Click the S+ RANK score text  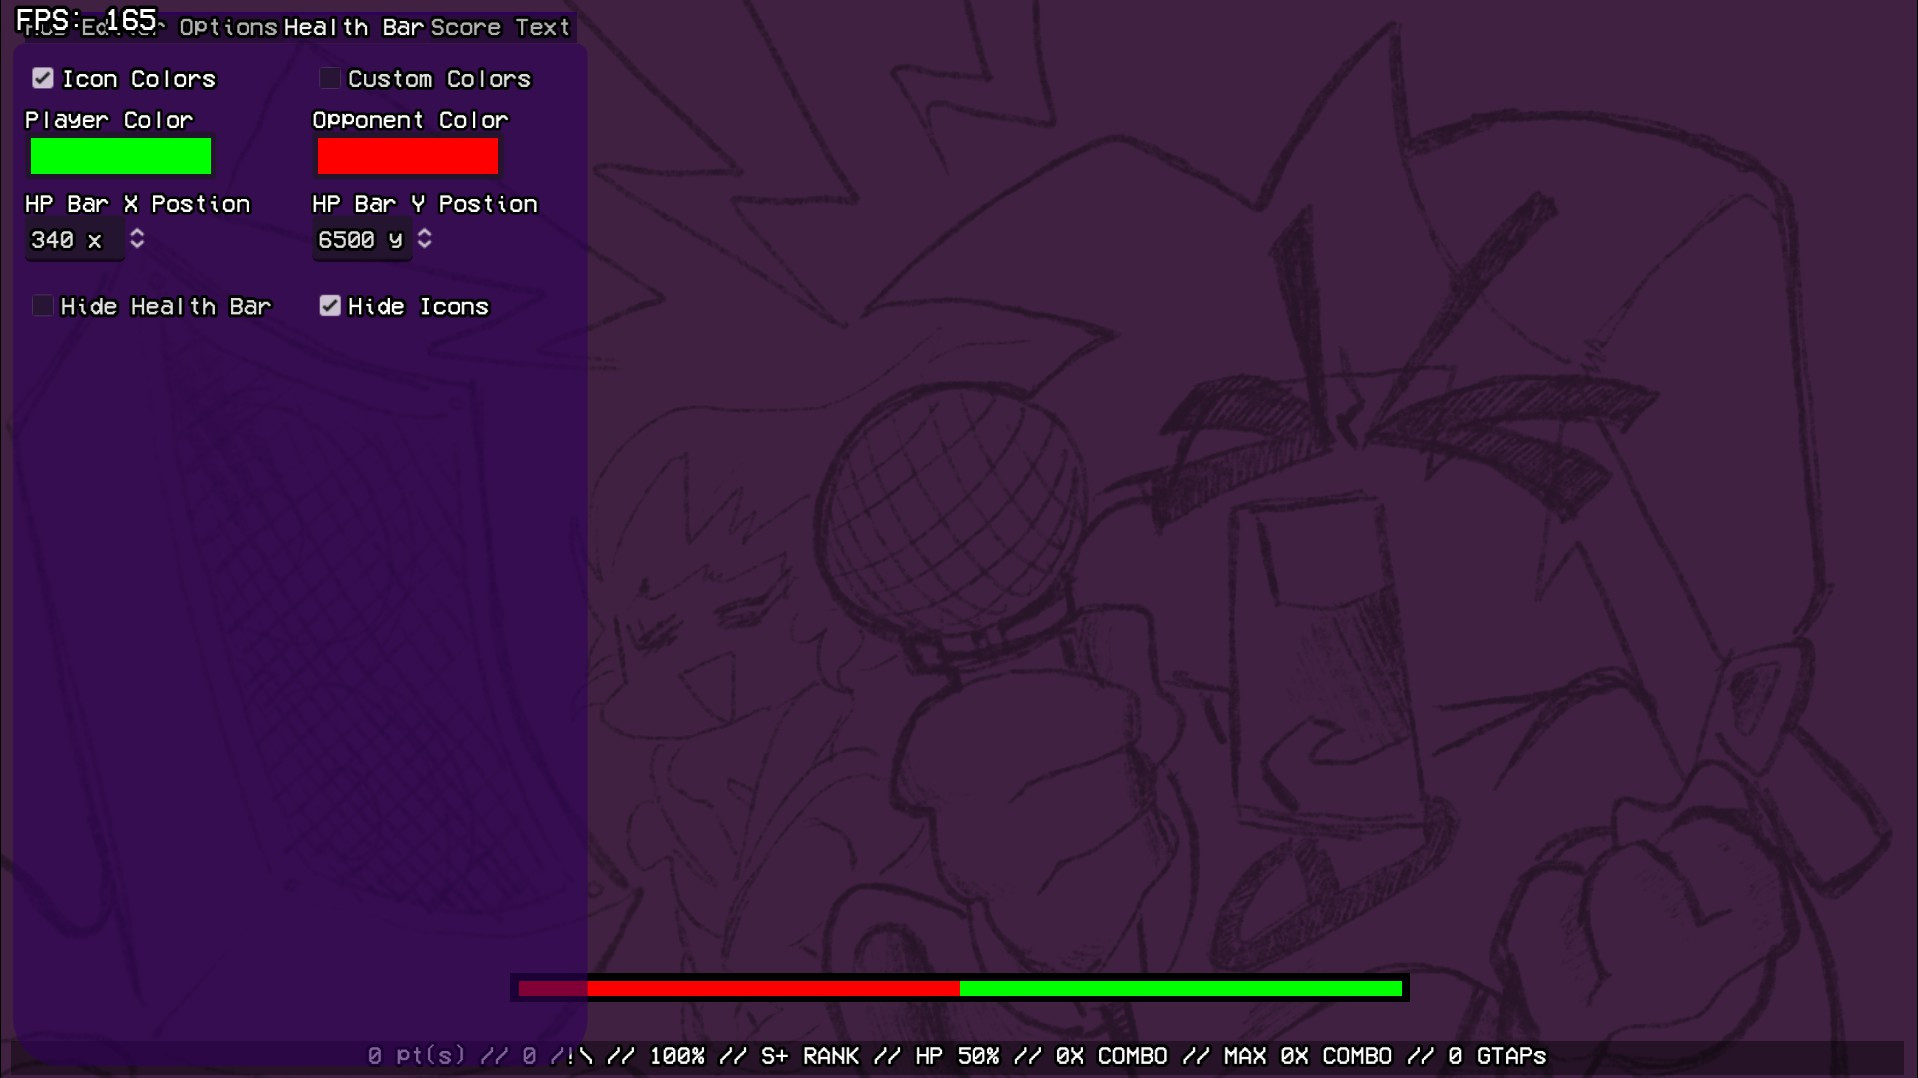[808, 1056]
